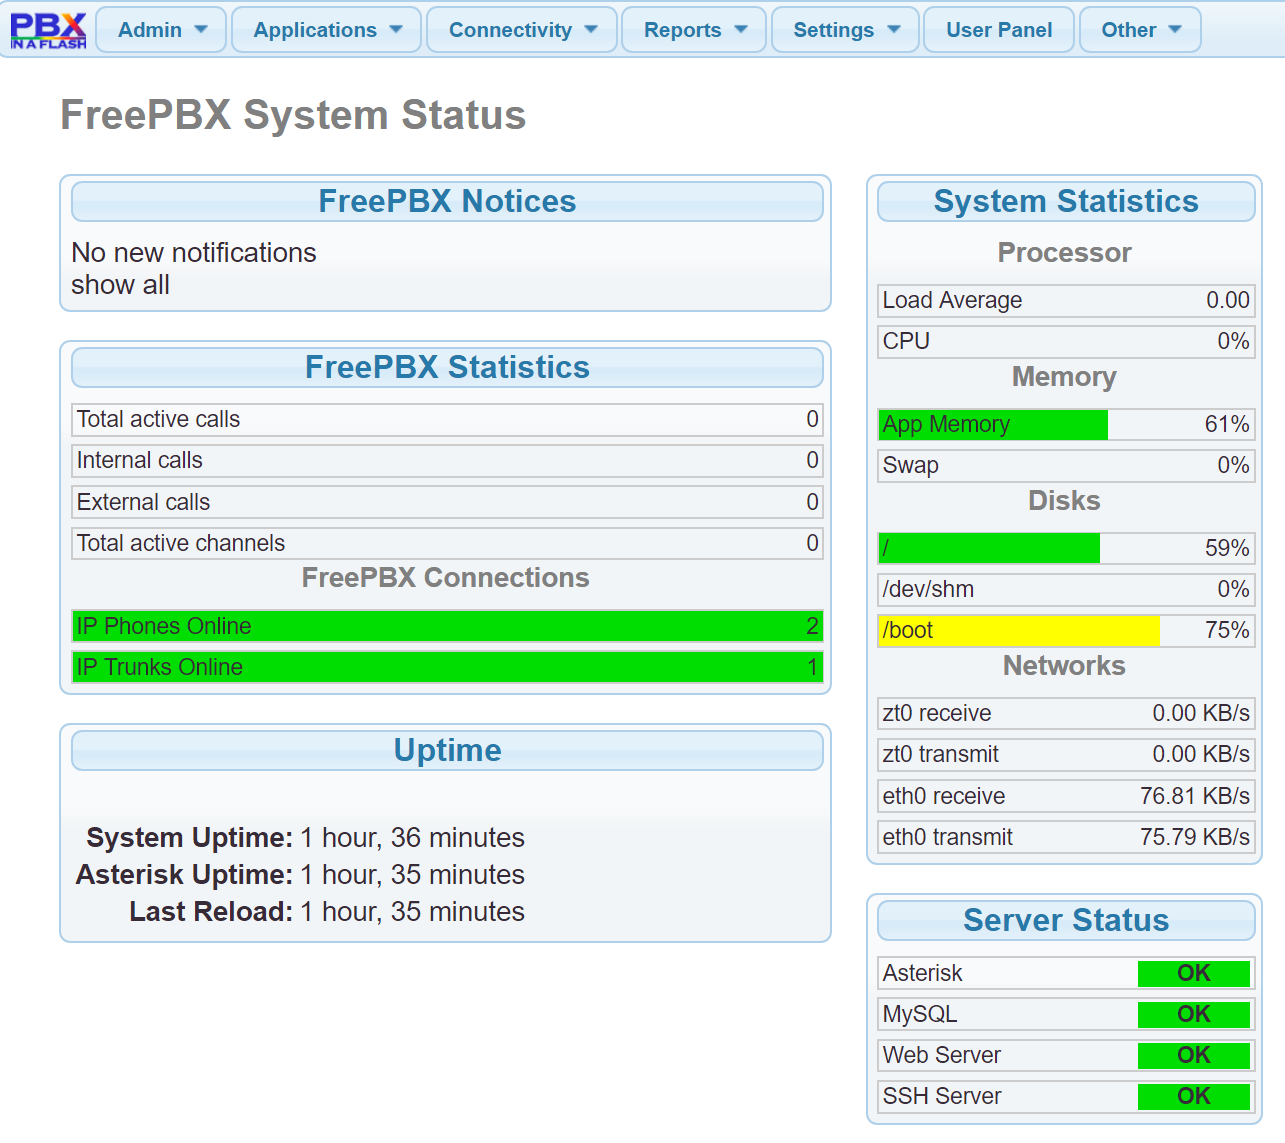Viewport: 1285px width, 1143px height.
Task: Click the zt0 receive row
Action: pos(1066,714)
